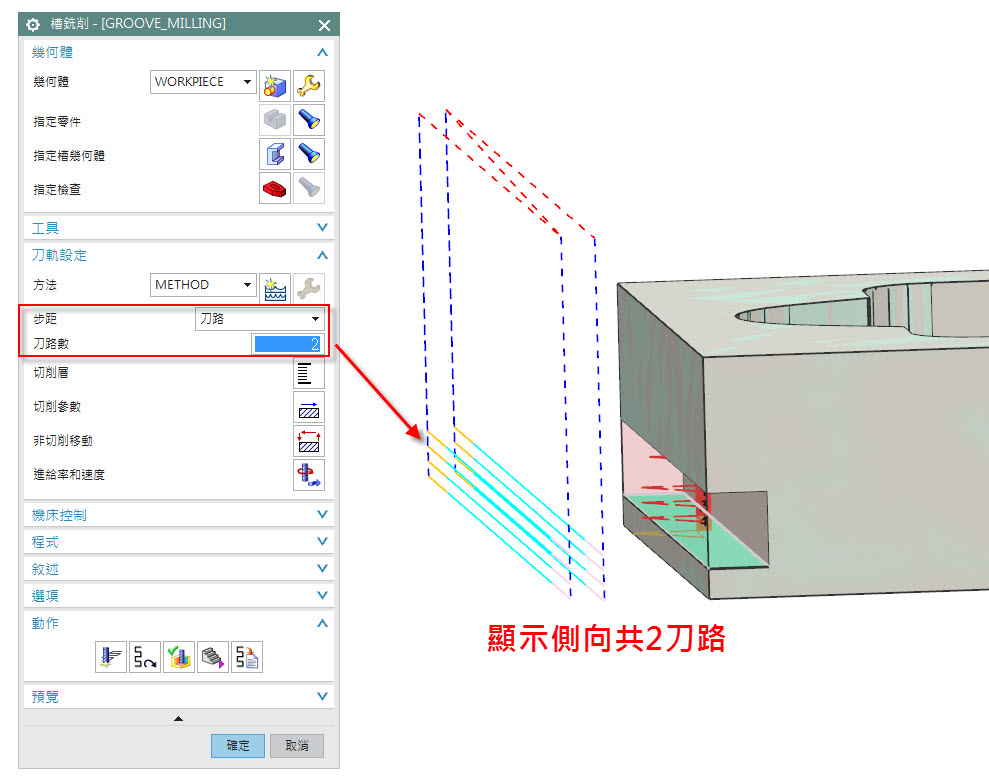
Task: Display the specified part with flashlight icon
Action: click(x=309, y=120)
